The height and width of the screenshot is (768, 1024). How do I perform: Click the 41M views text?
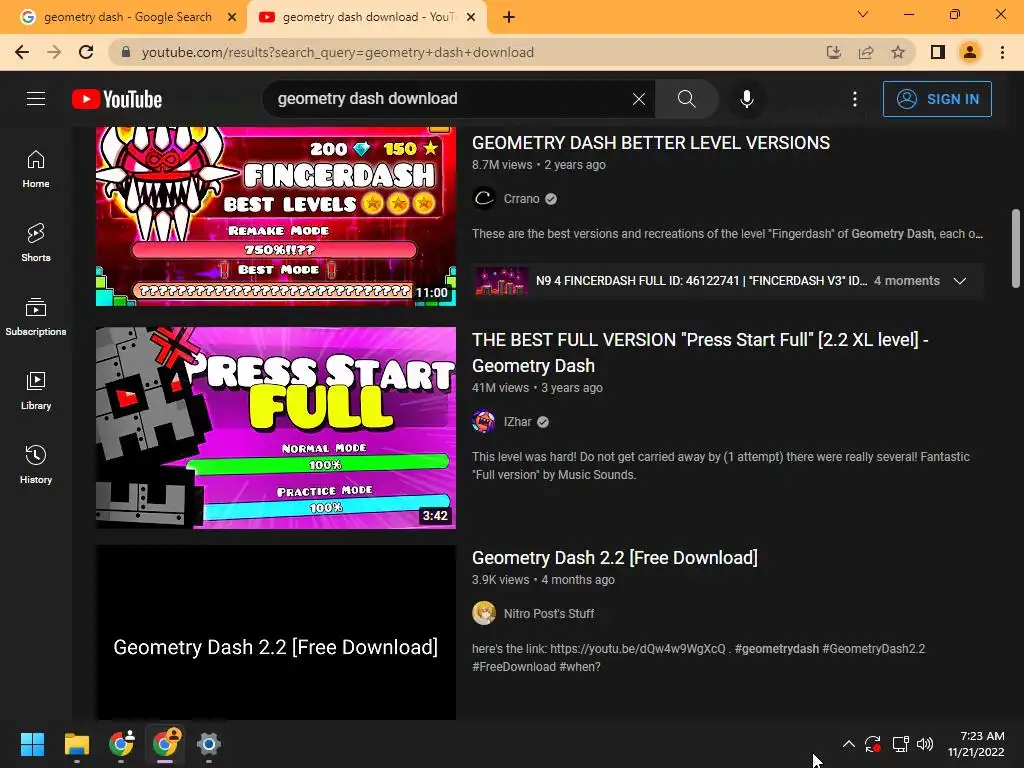click(500, 387)
